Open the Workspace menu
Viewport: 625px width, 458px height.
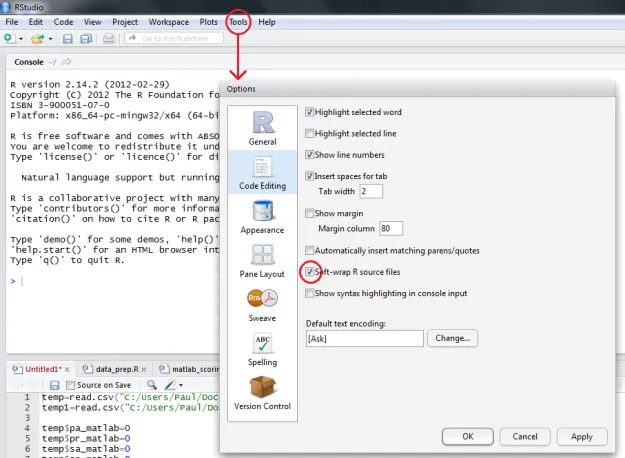pos(169,22)
